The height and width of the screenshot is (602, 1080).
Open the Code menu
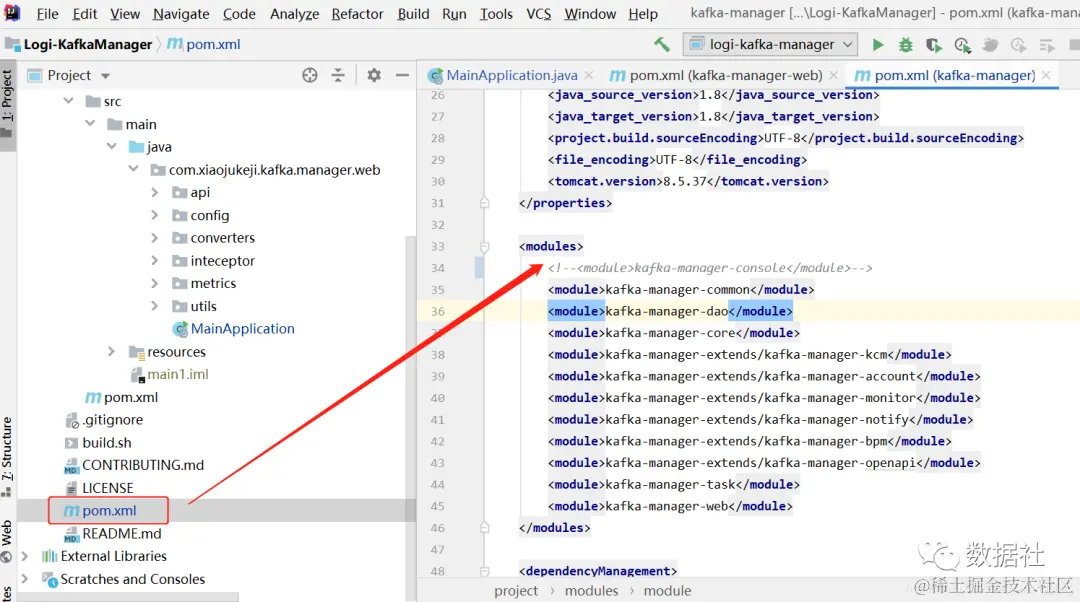tap(239, 14)
